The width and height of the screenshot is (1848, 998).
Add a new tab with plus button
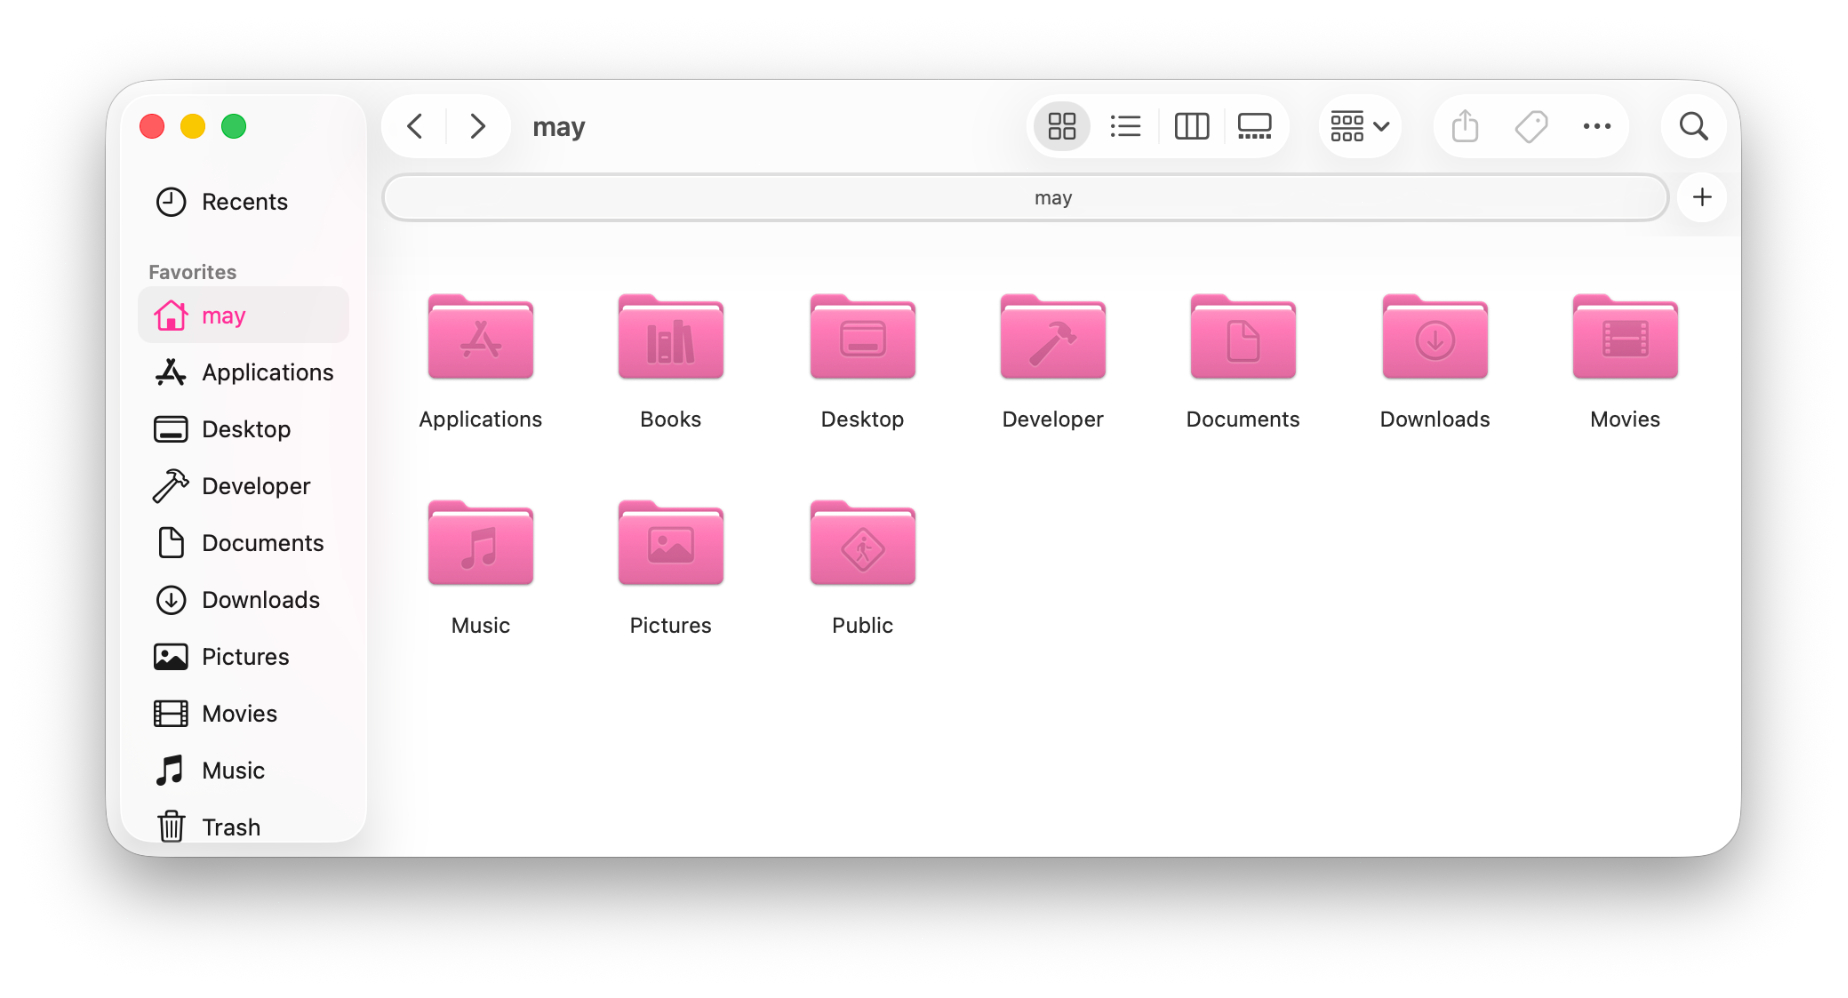(1701, 198)
